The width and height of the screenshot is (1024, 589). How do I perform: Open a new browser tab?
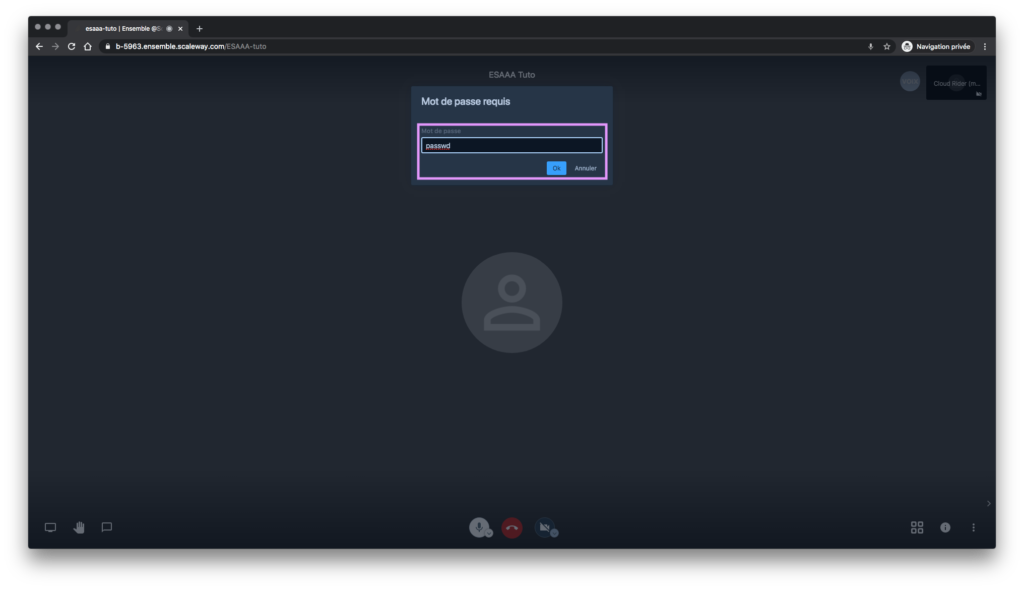coord(199,28)
